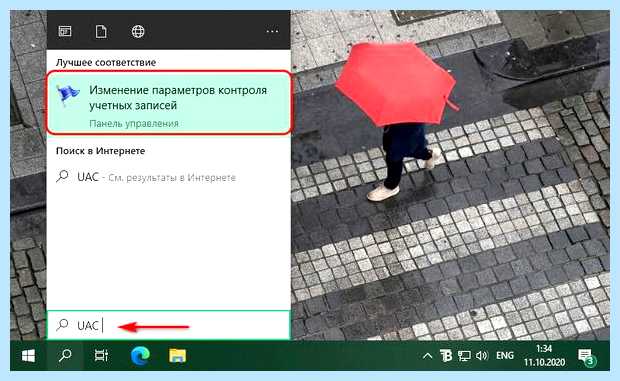The height and width of the screenshot is (381, 620).
Task: Select the Documents filter icon
Action: coord(101,31)
